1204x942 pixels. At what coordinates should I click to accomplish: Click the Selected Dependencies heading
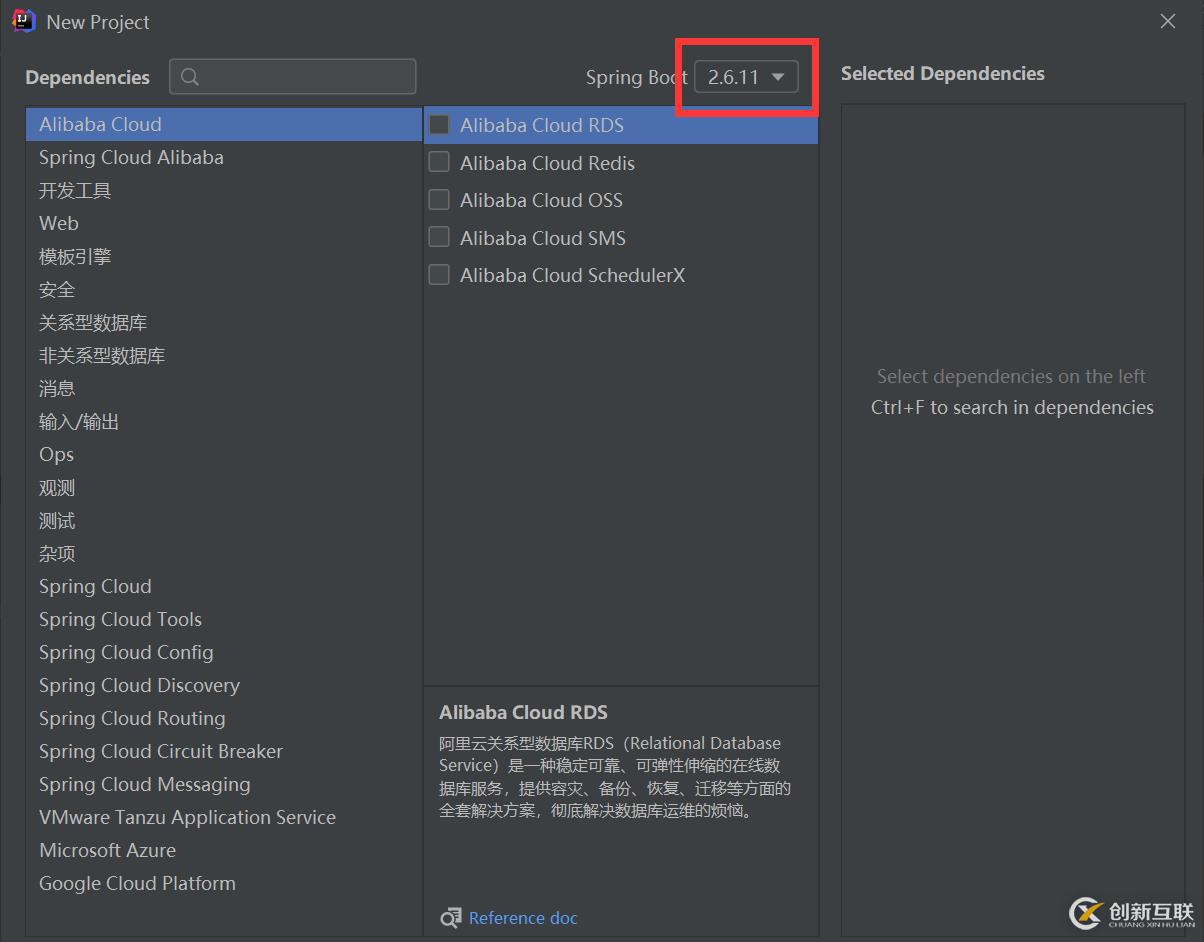(x=943, y=74)
